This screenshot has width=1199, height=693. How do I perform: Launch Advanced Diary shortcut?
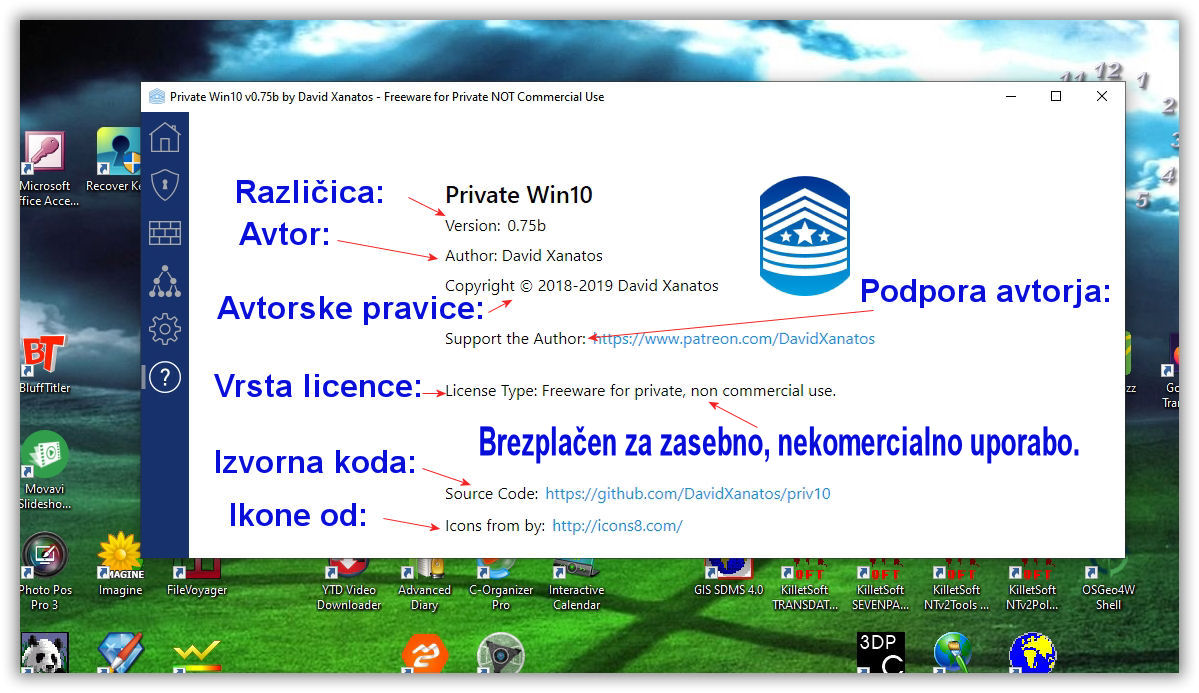coord(424,585)
